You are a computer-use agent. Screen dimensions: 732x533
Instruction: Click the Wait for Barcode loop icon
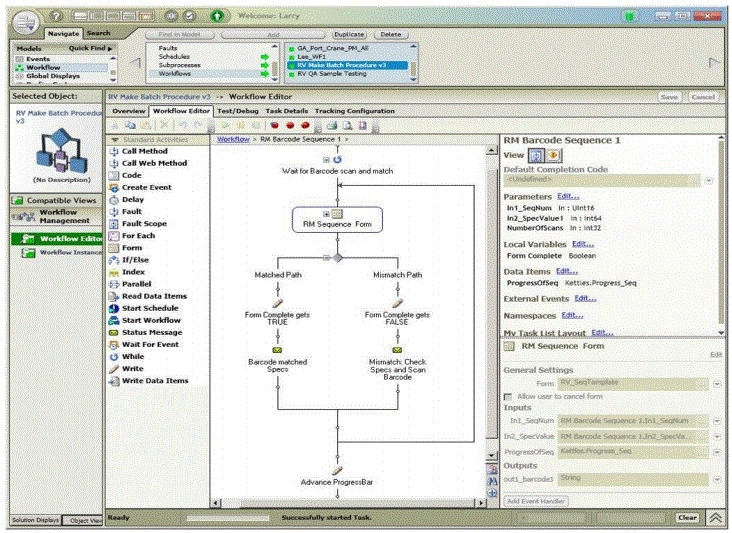(338, 159)
